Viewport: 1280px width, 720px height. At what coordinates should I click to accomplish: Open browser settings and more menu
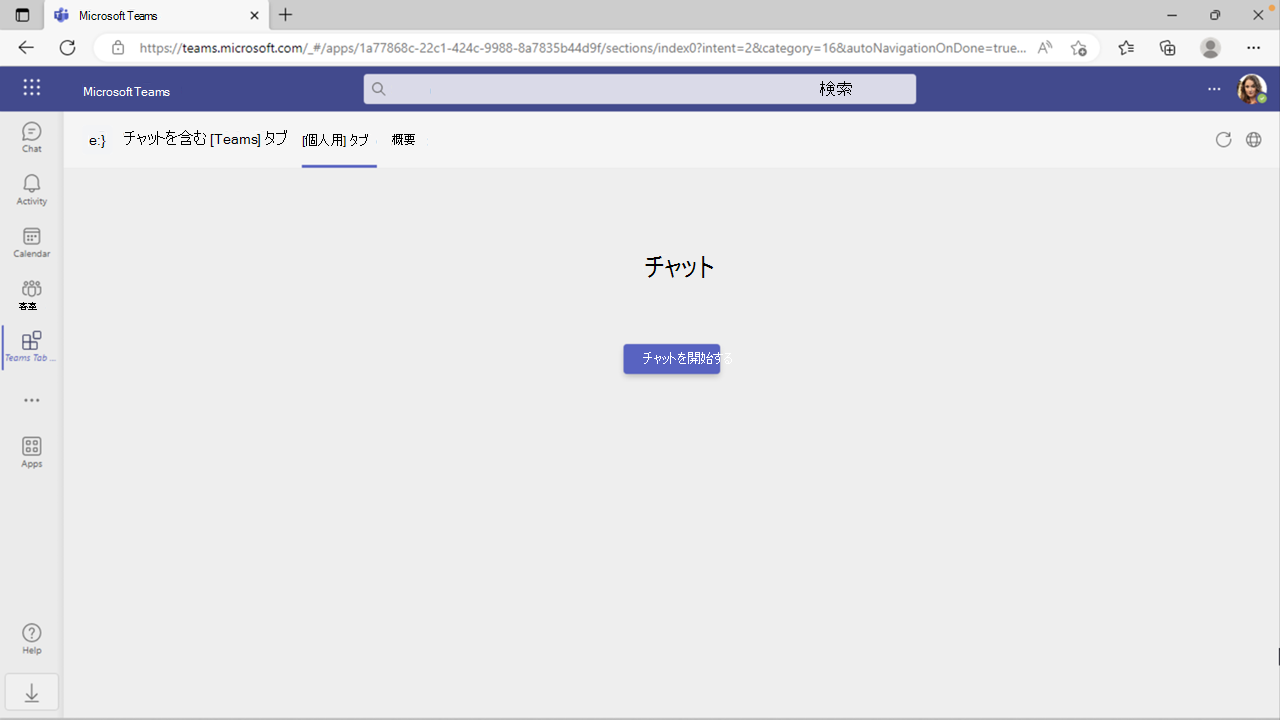pyautogui.click(x=1253, y=48)
